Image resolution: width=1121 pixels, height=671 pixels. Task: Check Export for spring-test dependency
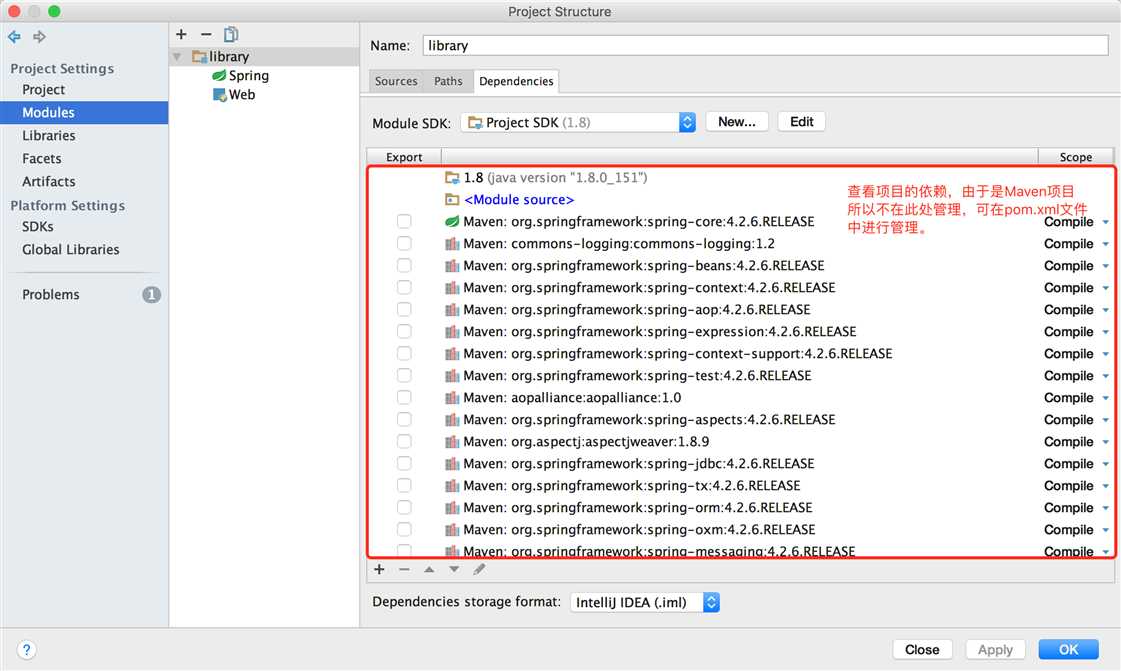click(x=404, y=376)
